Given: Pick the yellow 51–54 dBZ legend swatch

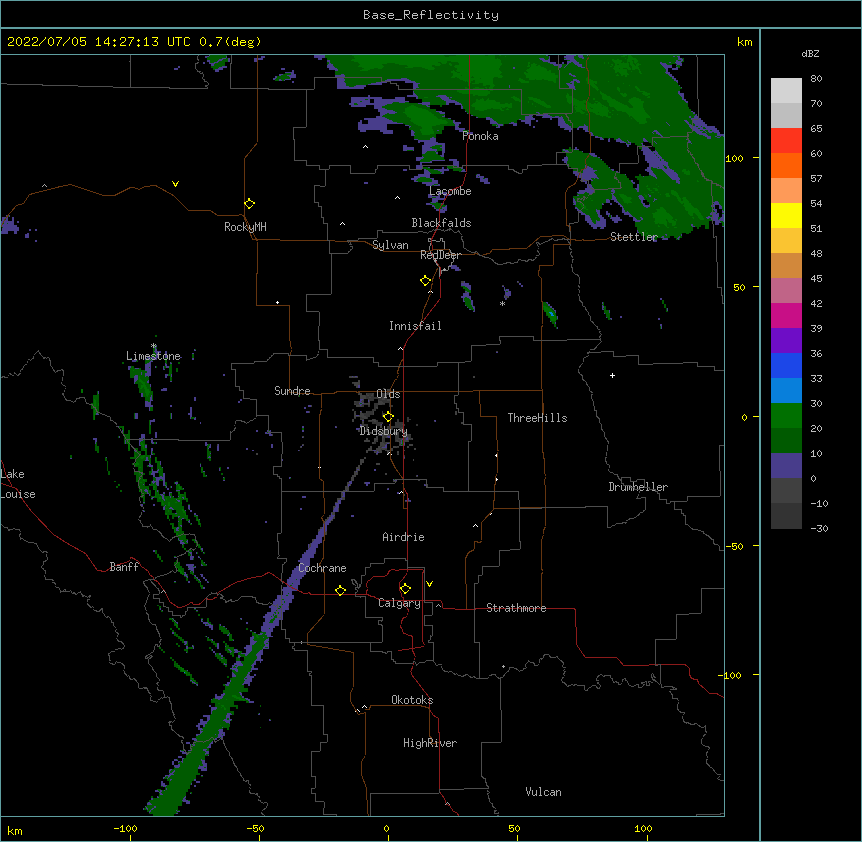Looking at the screenshot, I should [x=786, y=215].
